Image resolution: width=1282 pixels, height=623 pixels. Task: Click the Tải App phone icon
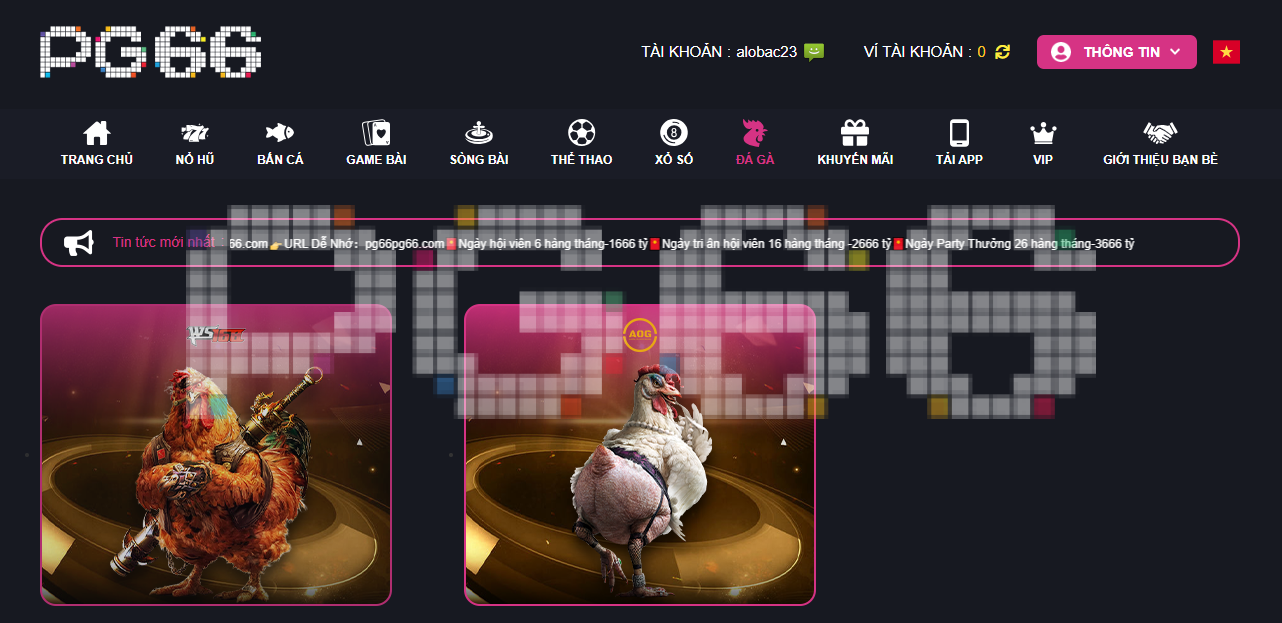coord(959,133)
